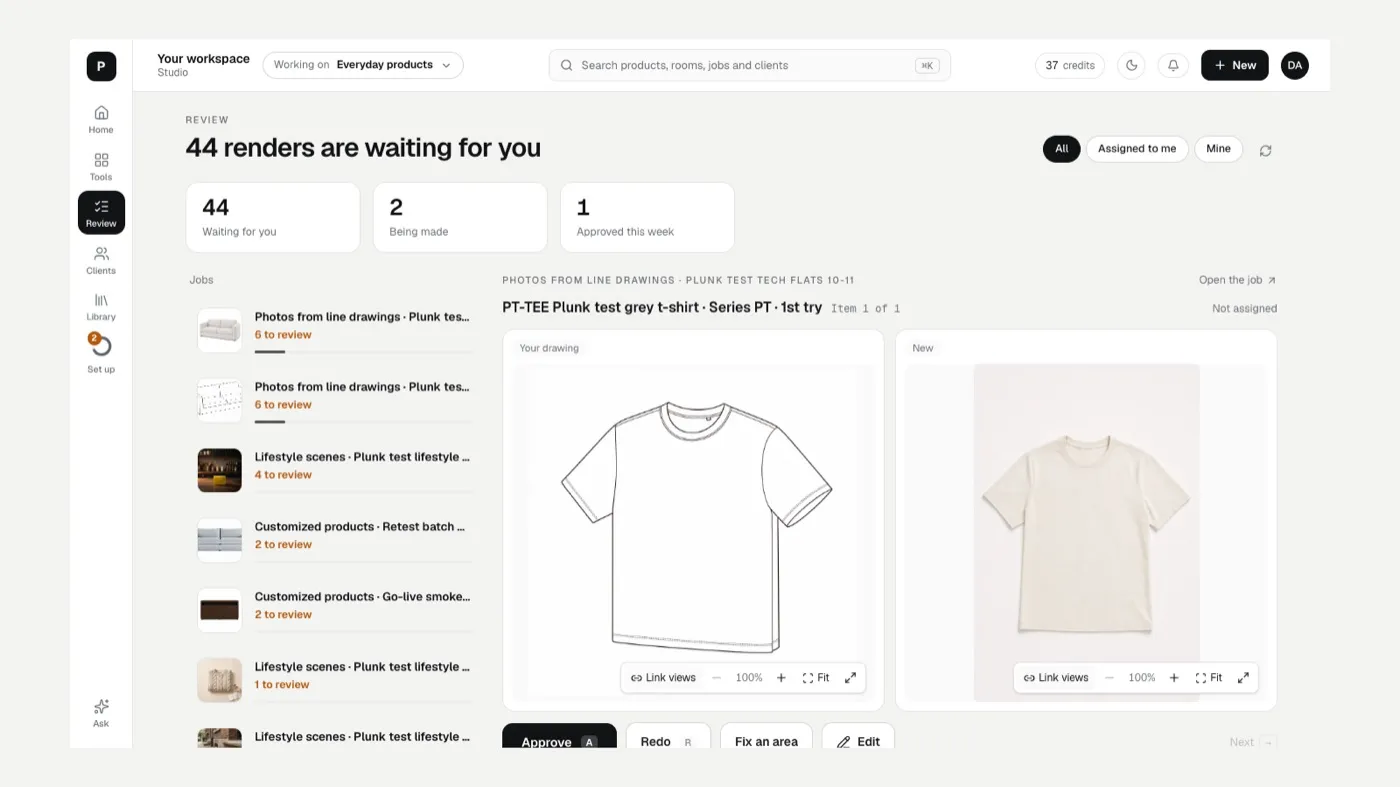Open the Waiting for you stat card
Viewport: 1400px width, 787px height.
point(273,217)
